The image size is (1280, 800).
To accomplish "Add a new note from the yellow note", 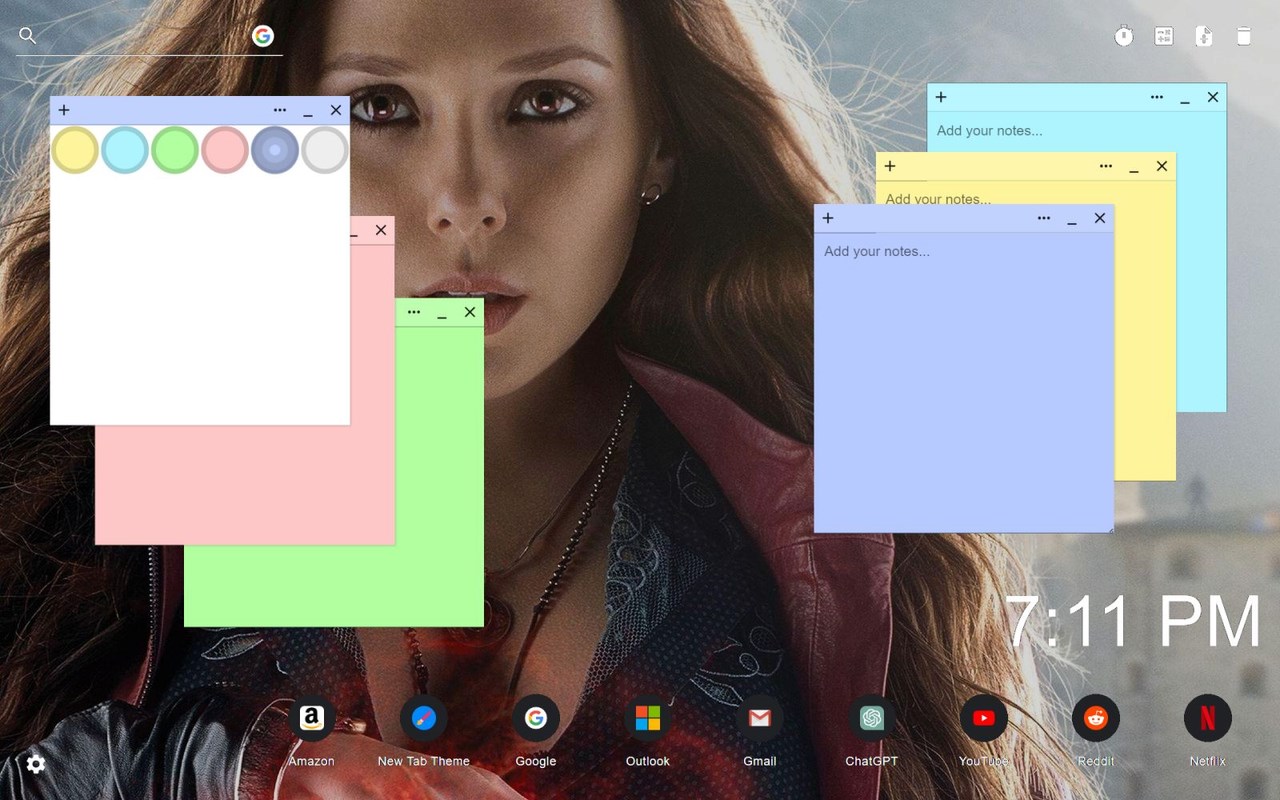I will pyautogui.click(x=890, y=166).
